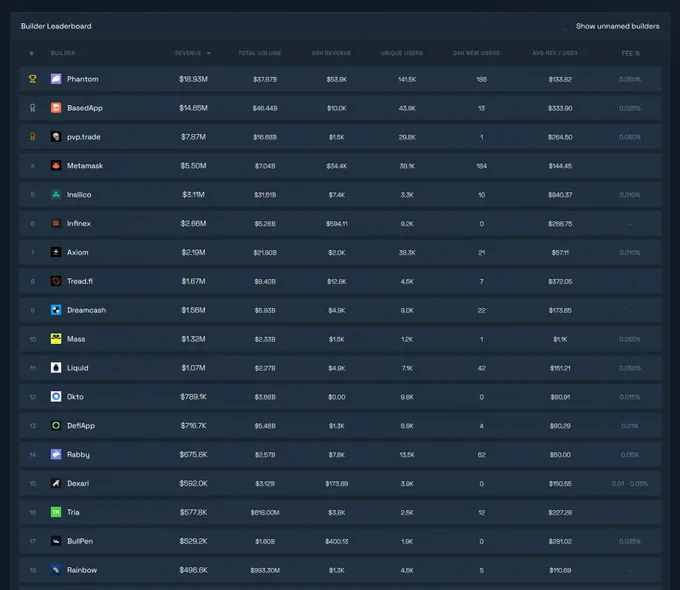Click the Rabby logo icon
Image resolution: width=680 pixels, height=590 pixels.
click(56, 454)
